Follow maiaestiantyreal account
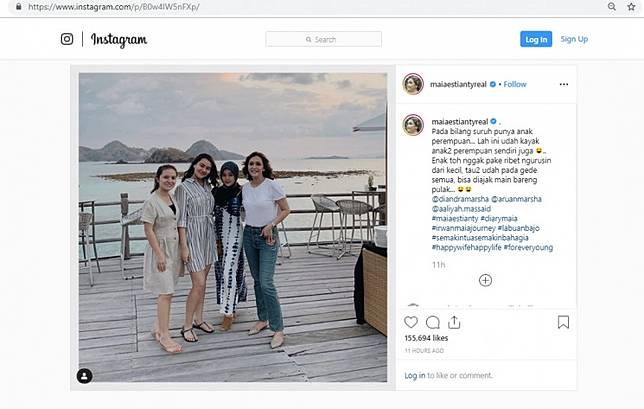 [517, 84]
